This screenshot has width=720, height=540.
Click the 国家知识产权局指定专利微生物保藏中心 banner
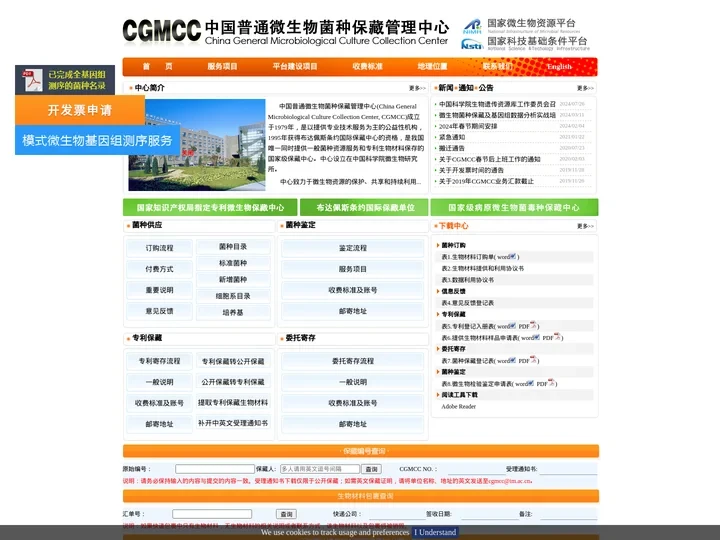pyautogui.click(x=210, y=208)
